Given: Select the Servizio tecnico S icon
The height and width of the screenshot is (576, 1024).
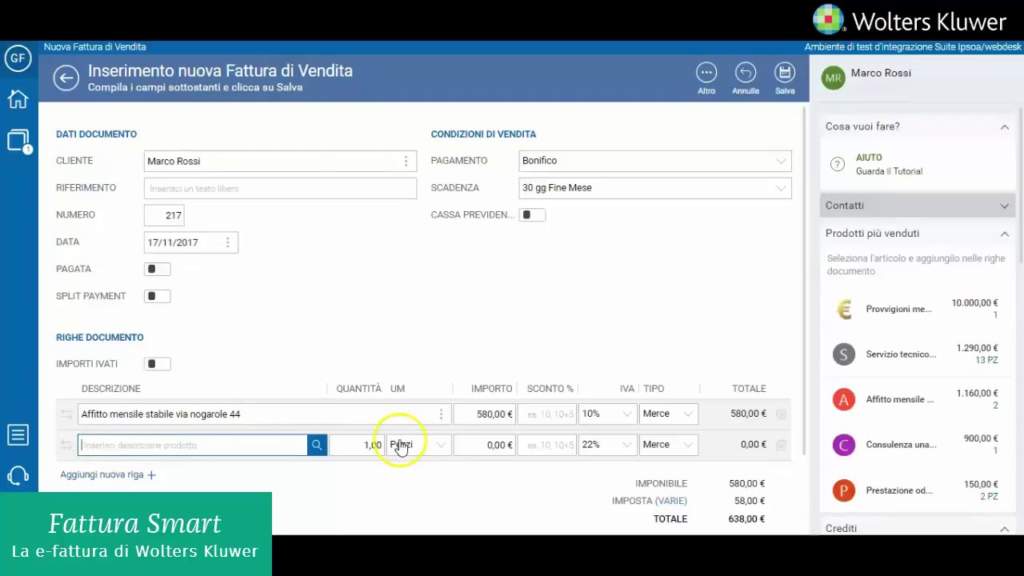Looking at the screenshot, I should [844, 355].
